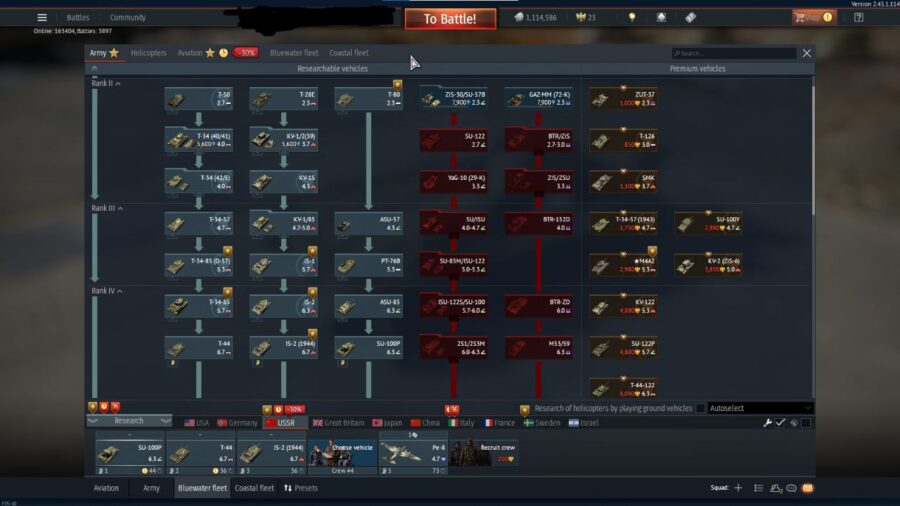The image size is (900, 506).
Task: Select premium SMK tank card
Action: (x=623, y=182)
